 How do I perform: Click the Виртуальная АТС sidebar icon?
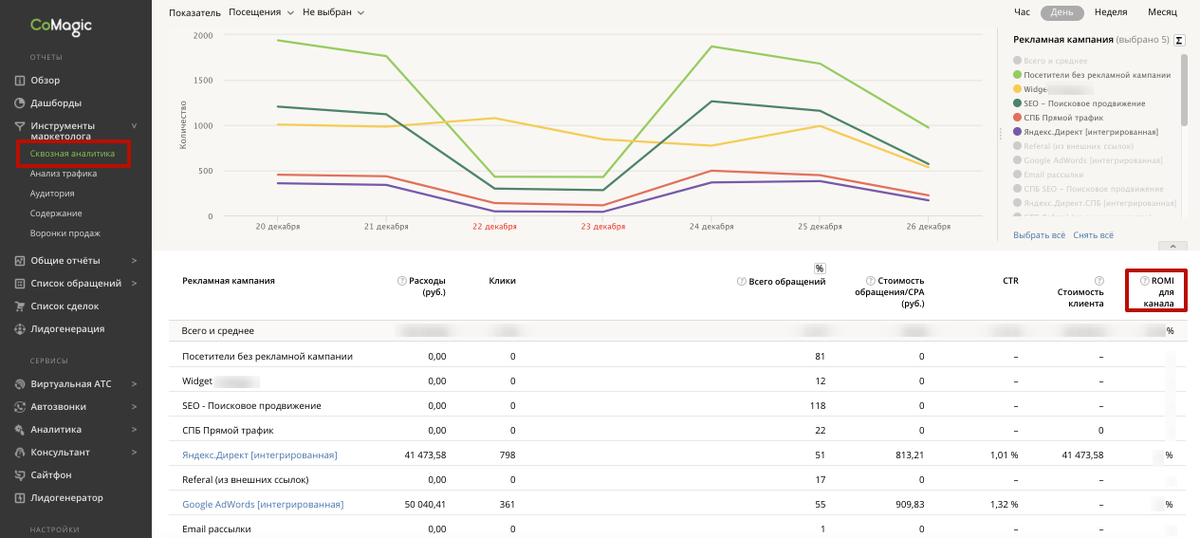click(x=20, y=384)
